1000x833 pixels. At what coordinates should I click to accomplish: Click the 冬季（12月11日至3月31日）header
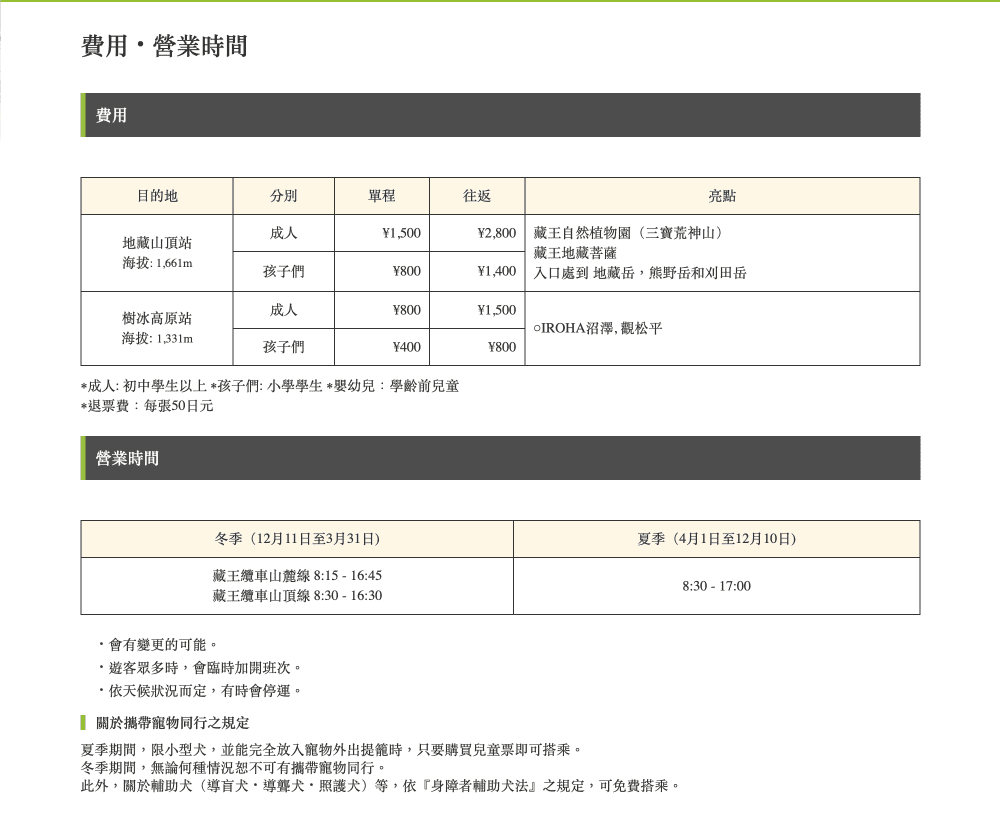(x=297, y=539)
